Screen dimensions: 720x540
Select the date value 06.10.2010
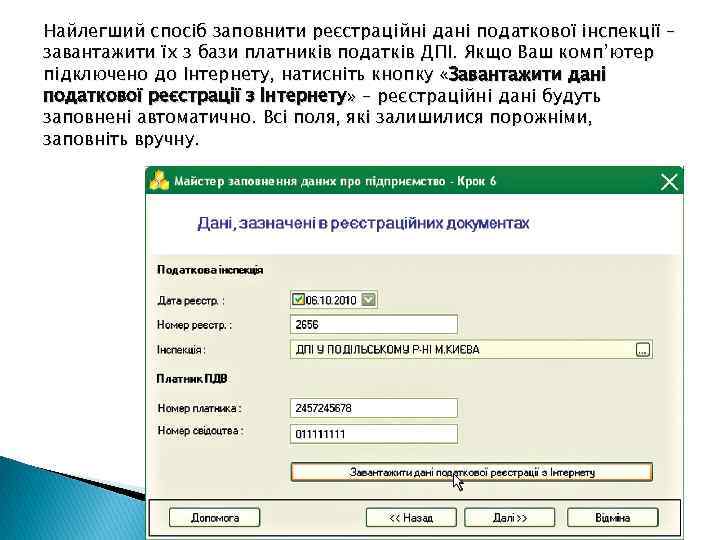point(331,300)
